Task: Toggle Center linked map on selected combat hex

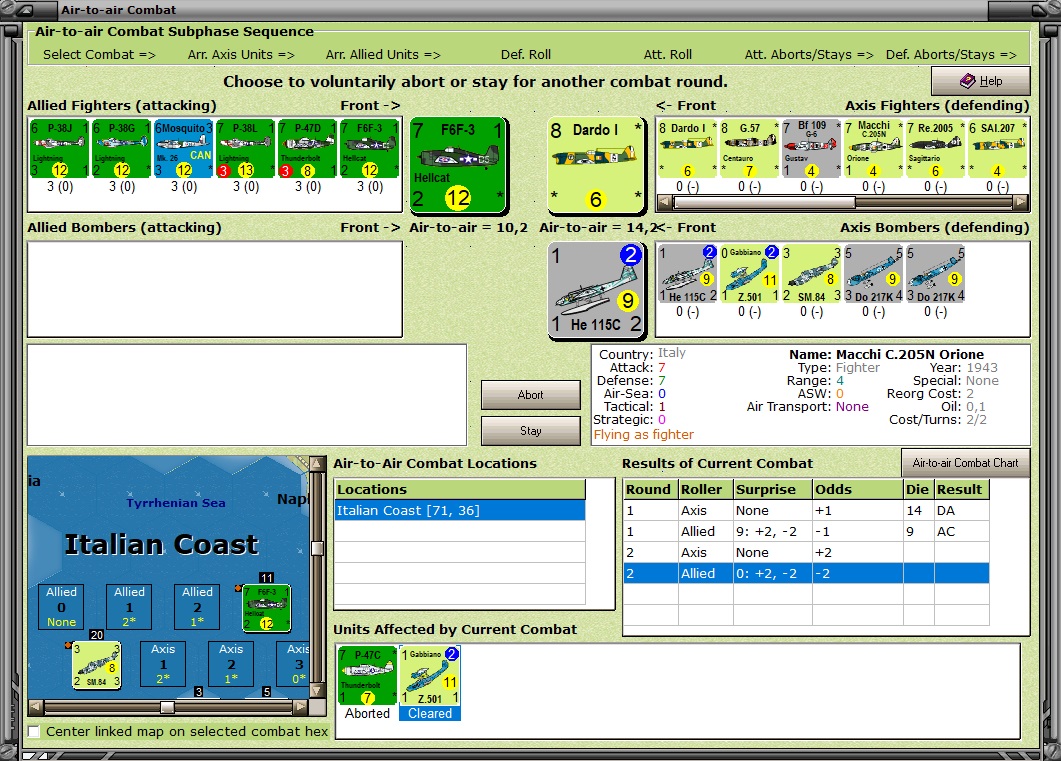Action: tap(33, 731)
